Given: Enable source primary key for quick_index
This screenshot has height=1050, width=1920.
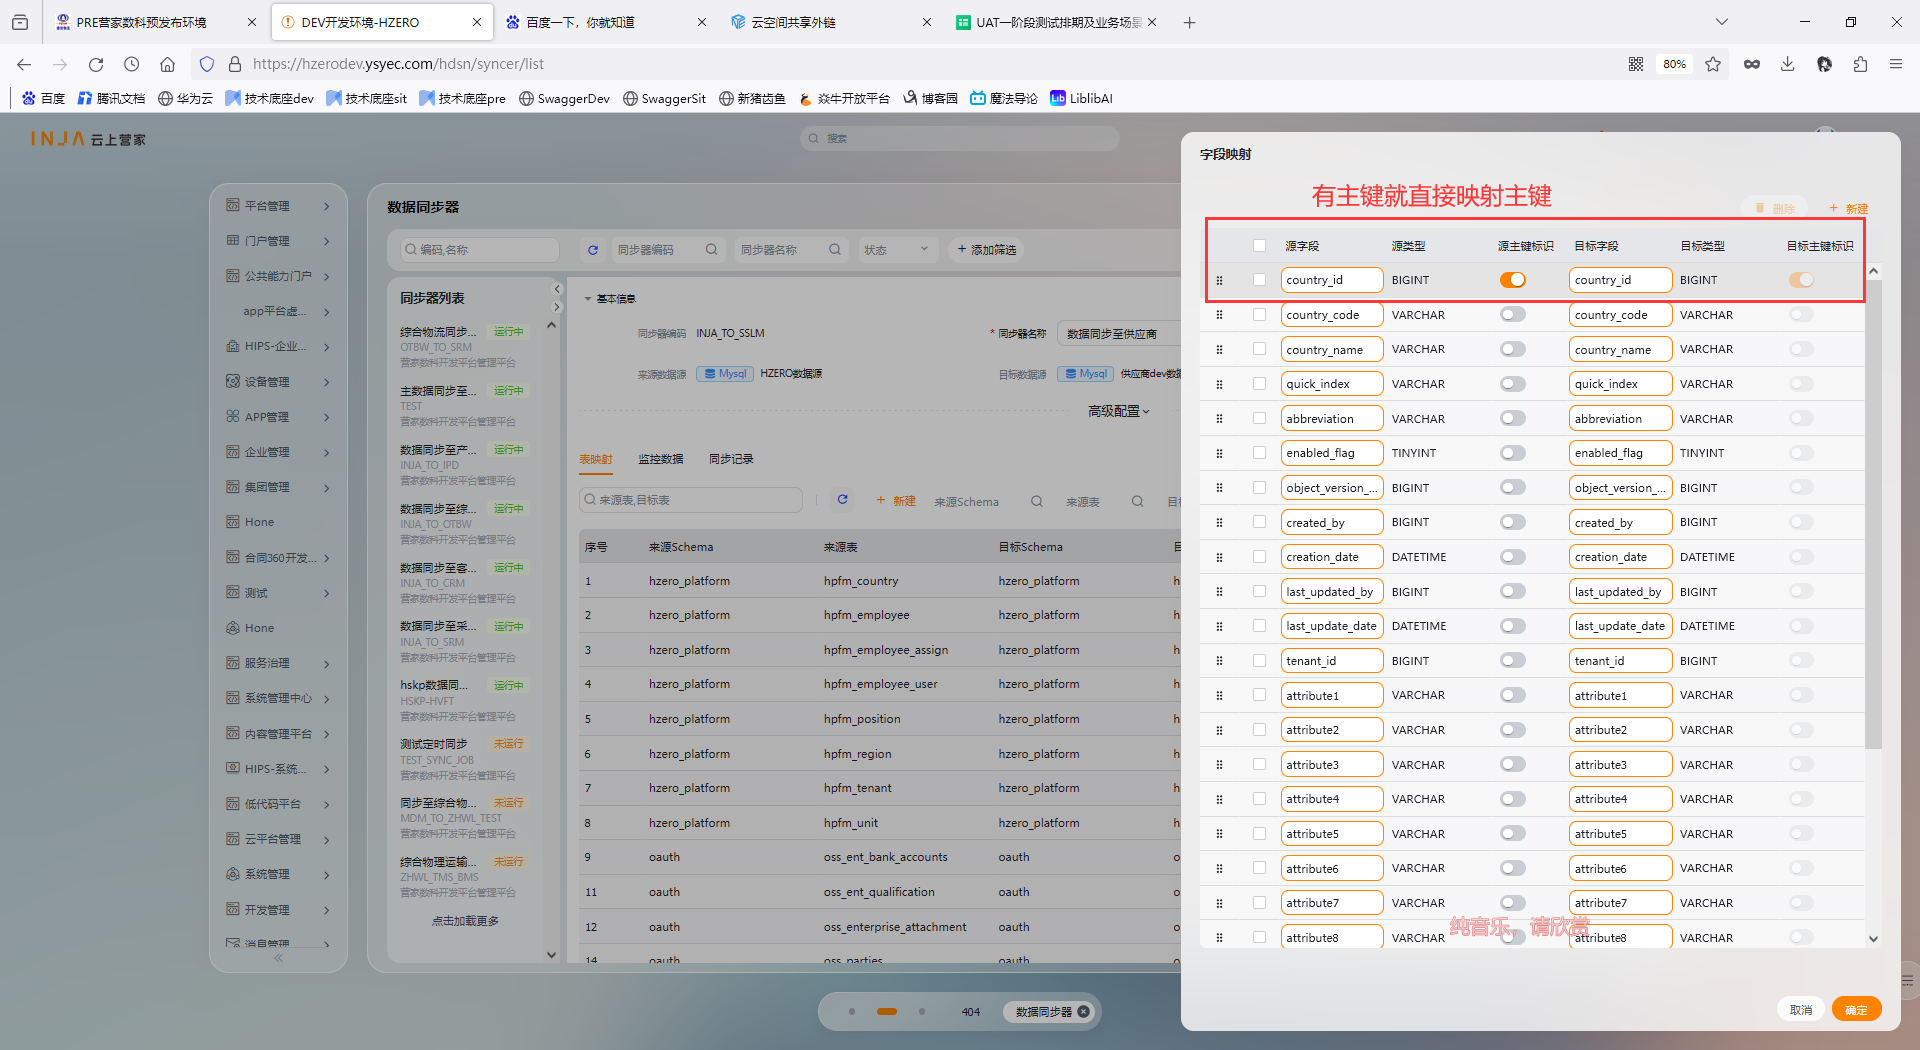Looking at the screenshot, I should pos(1513,384).
